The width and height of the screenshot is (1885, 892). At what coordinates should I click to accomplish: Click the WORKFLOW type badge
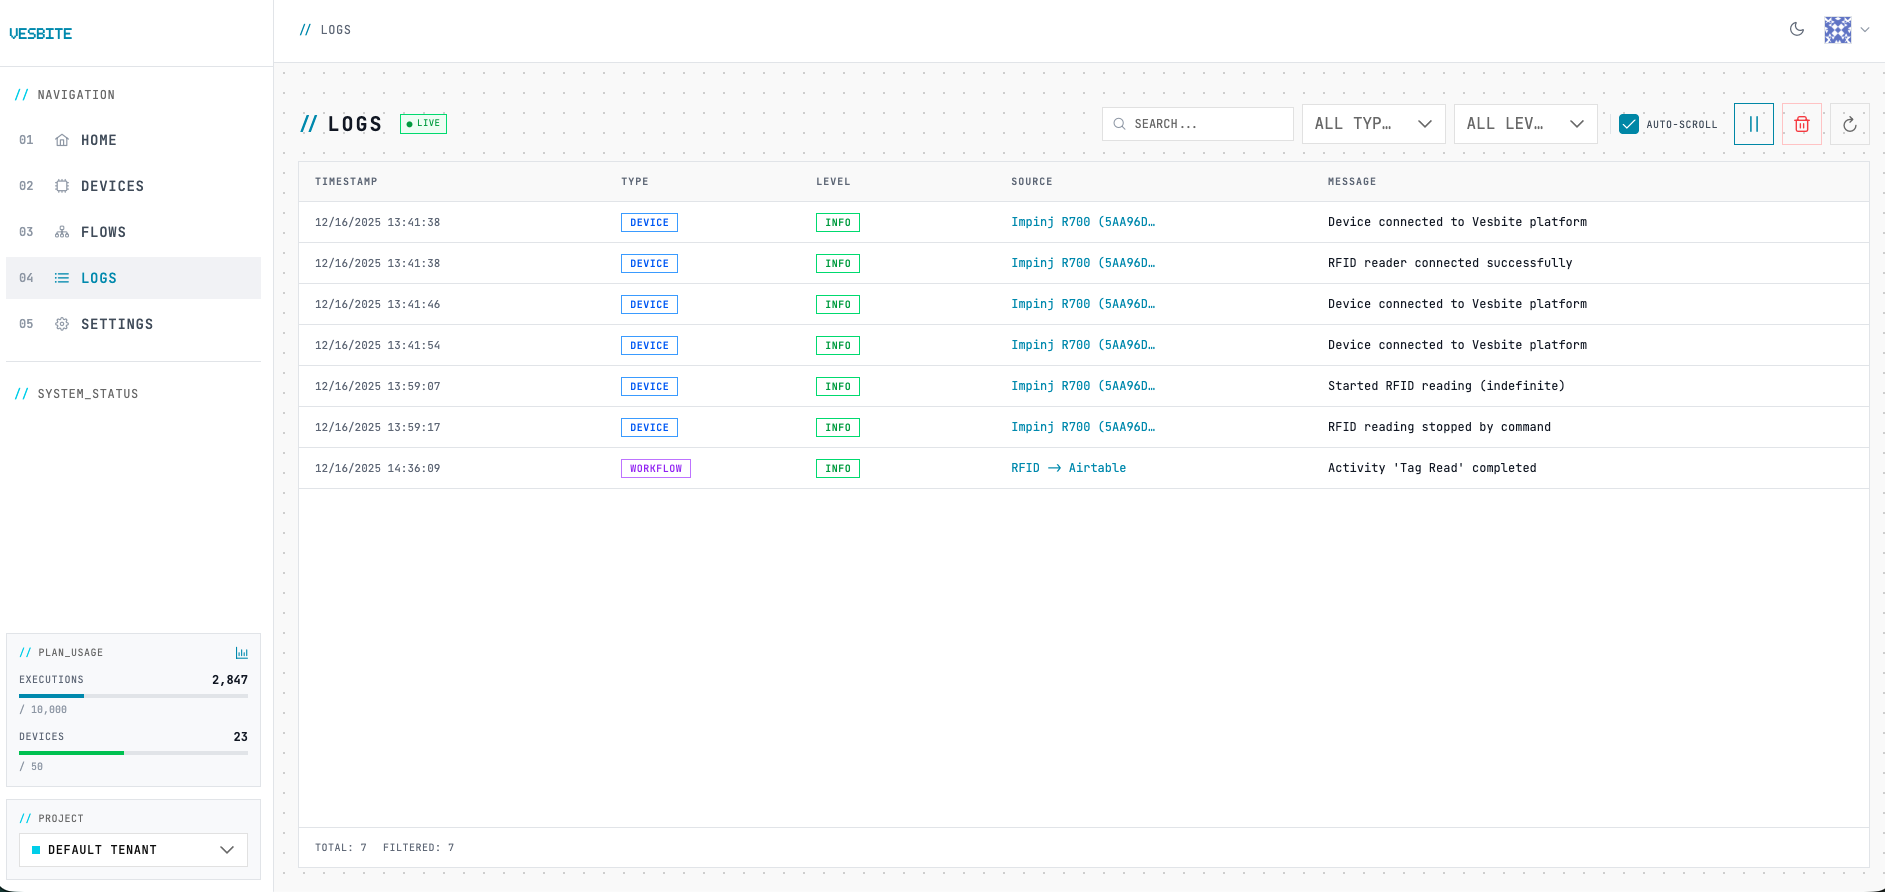(x=656, y=468)
